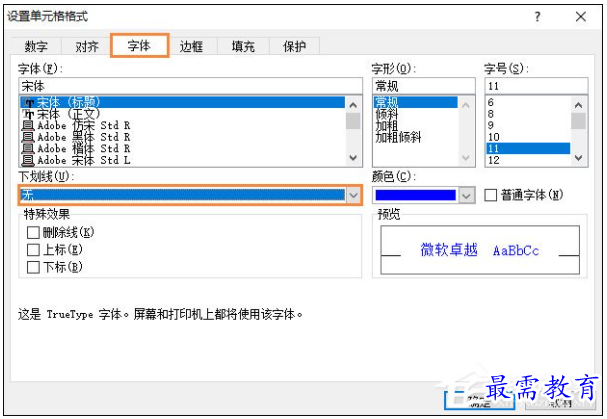Image resolution: width=607 pixels, height=419 pixels.
Task: Select font size 9
Action: tap(528, 125)
